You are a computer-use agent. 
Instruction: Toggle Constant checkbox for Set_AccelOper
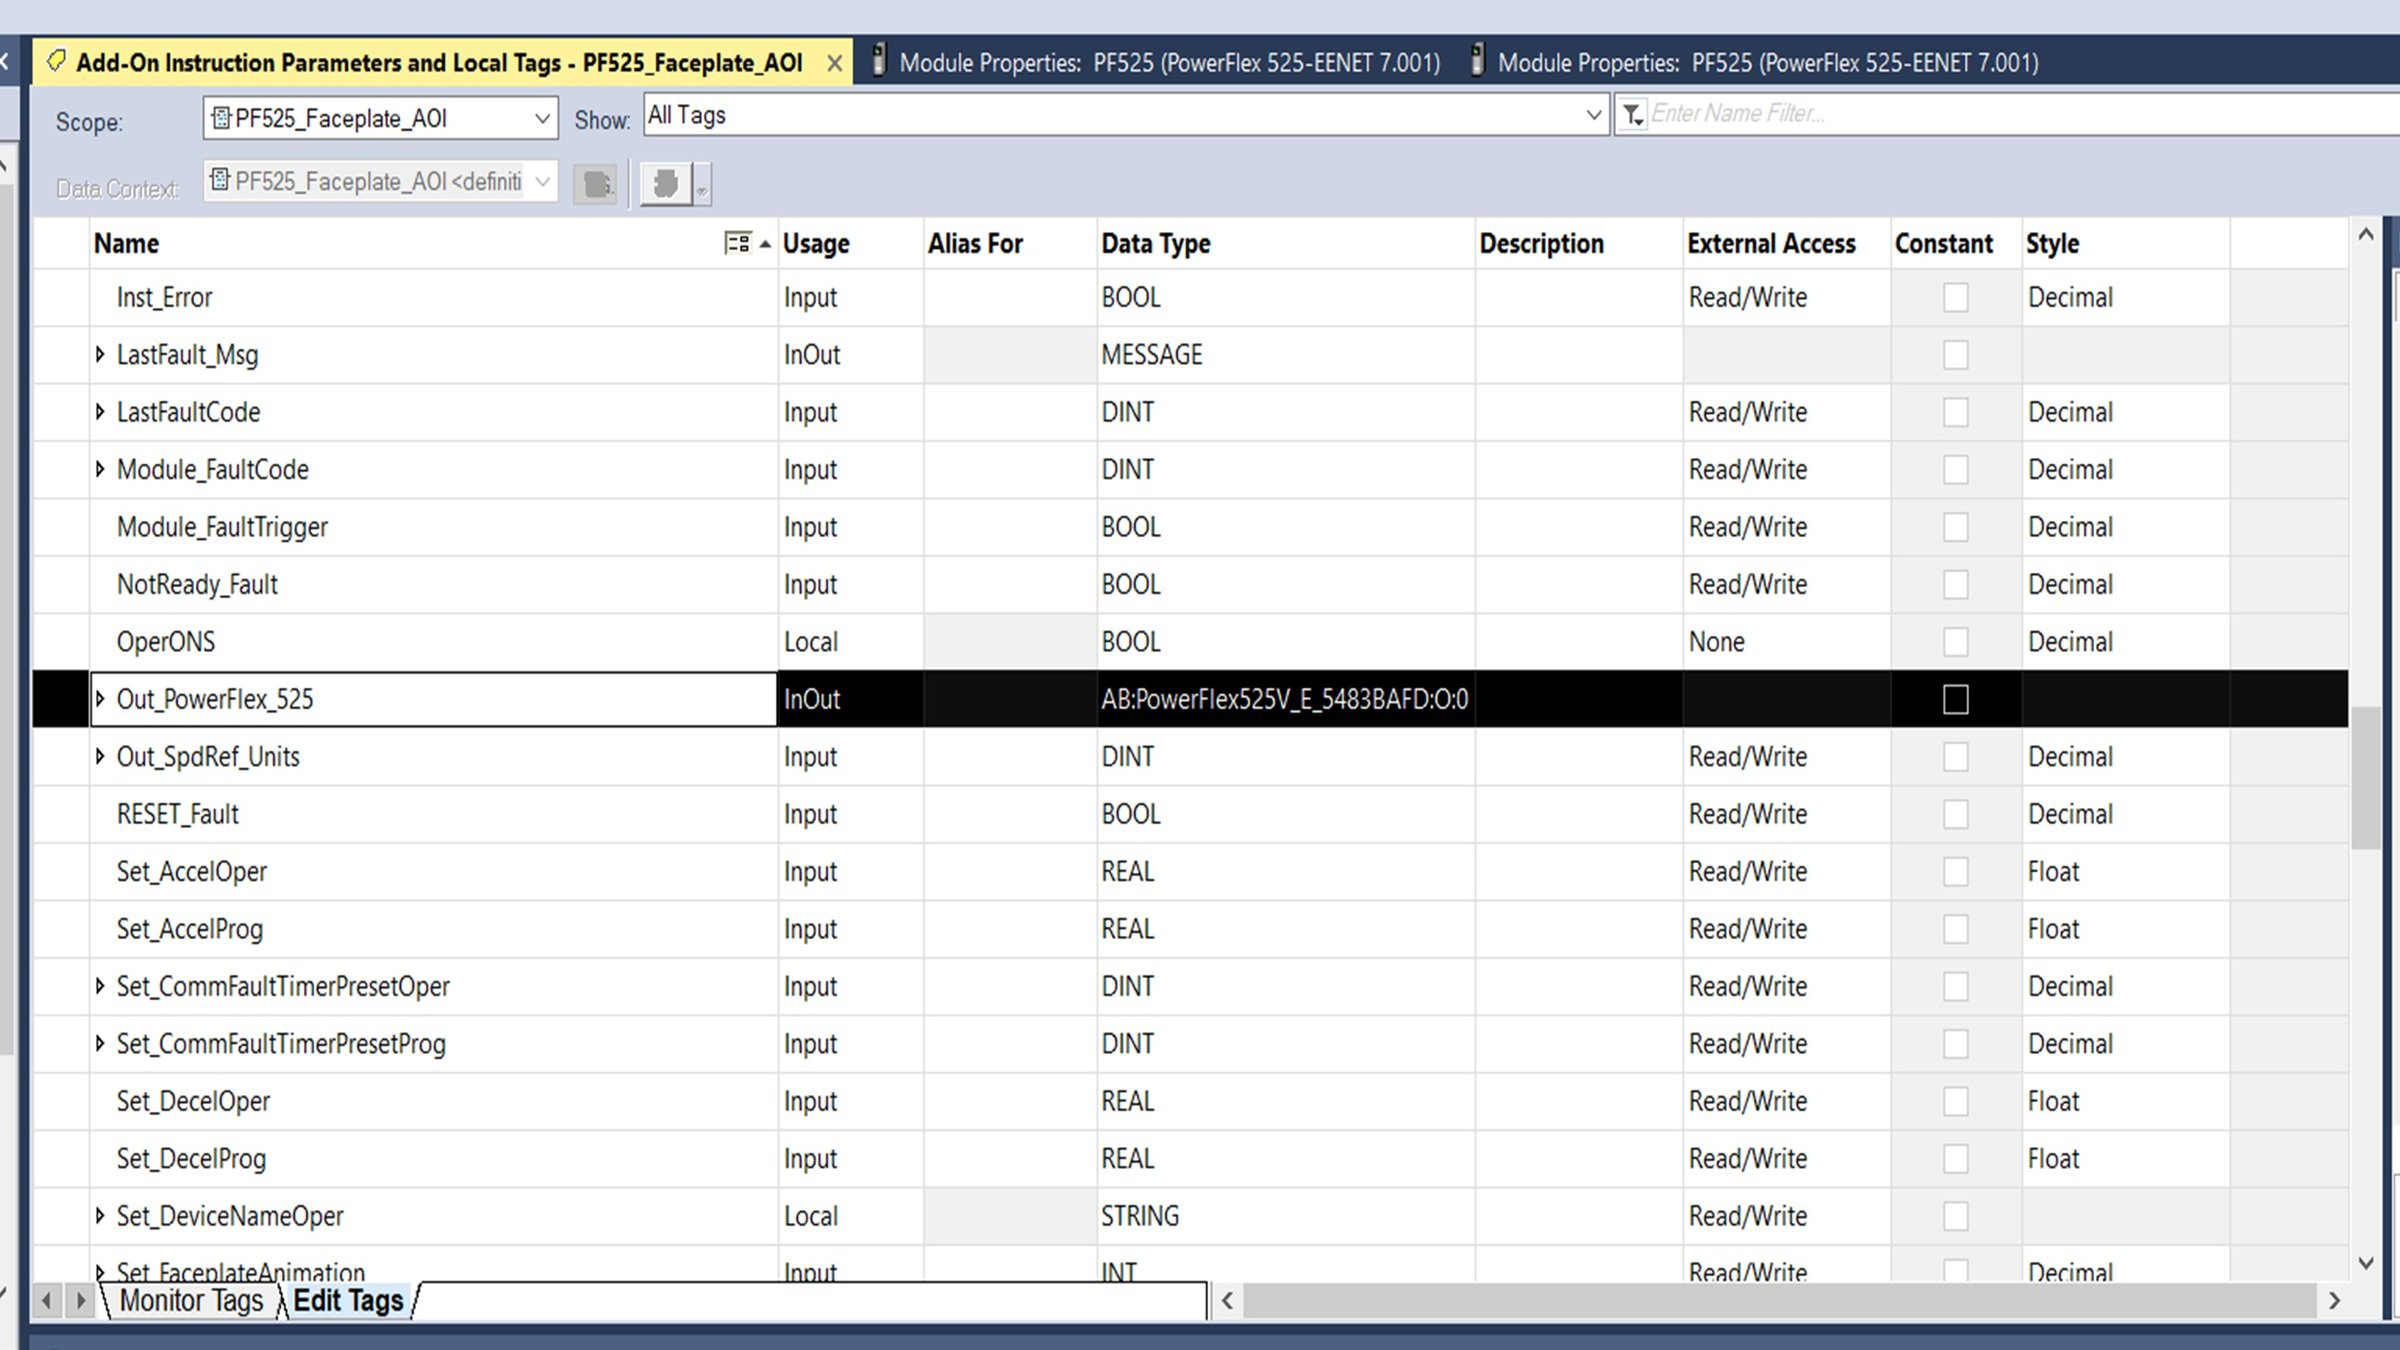1955,871
